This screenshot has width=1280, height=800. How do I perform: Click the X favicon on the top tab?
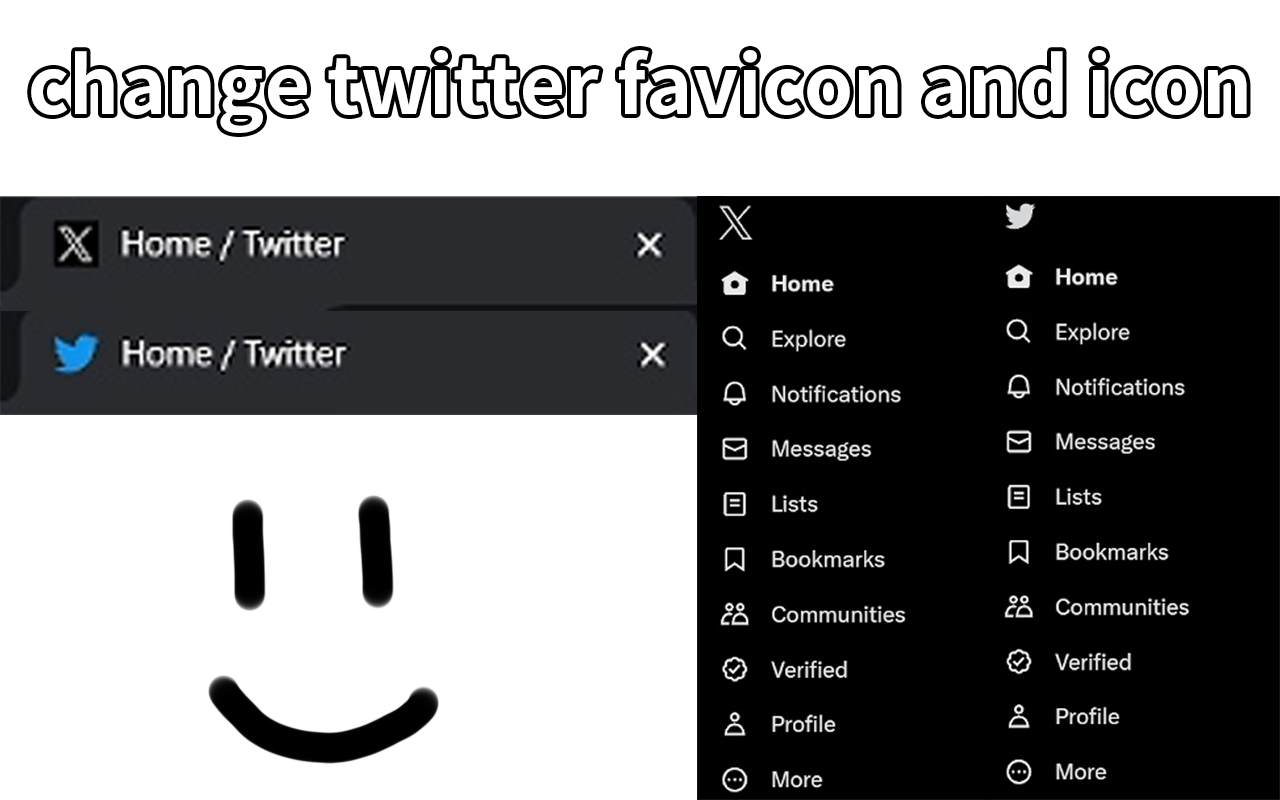coord(76,245)
